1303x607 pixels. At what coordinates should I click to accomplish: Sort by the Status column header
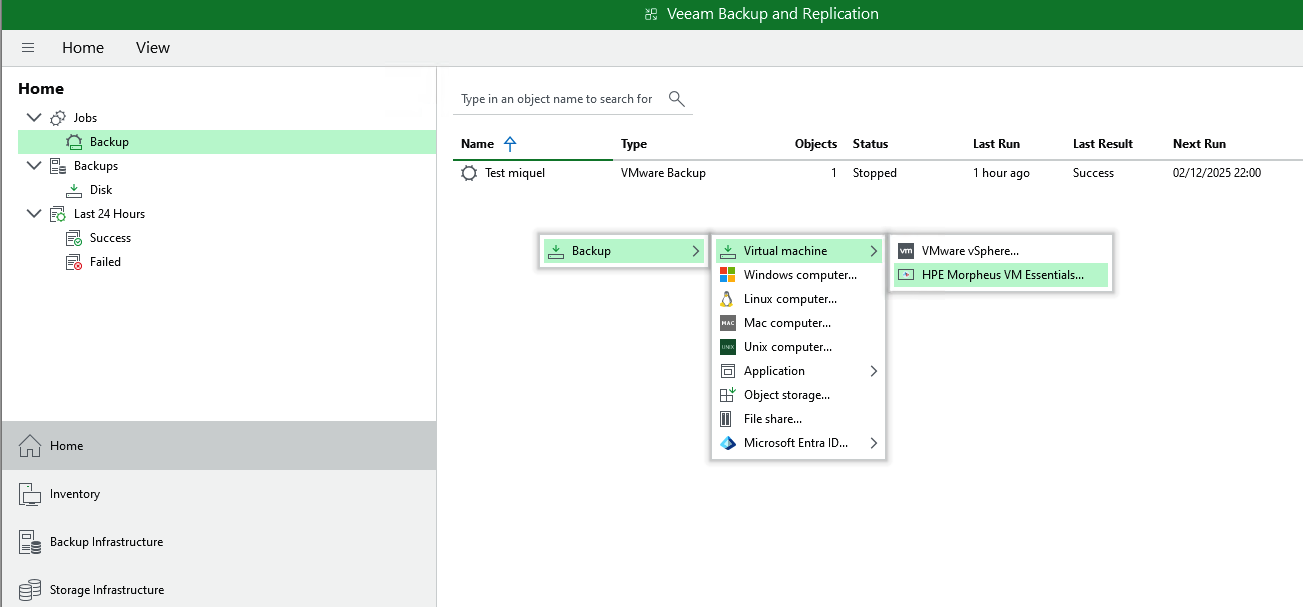click(x=870, y=144)
